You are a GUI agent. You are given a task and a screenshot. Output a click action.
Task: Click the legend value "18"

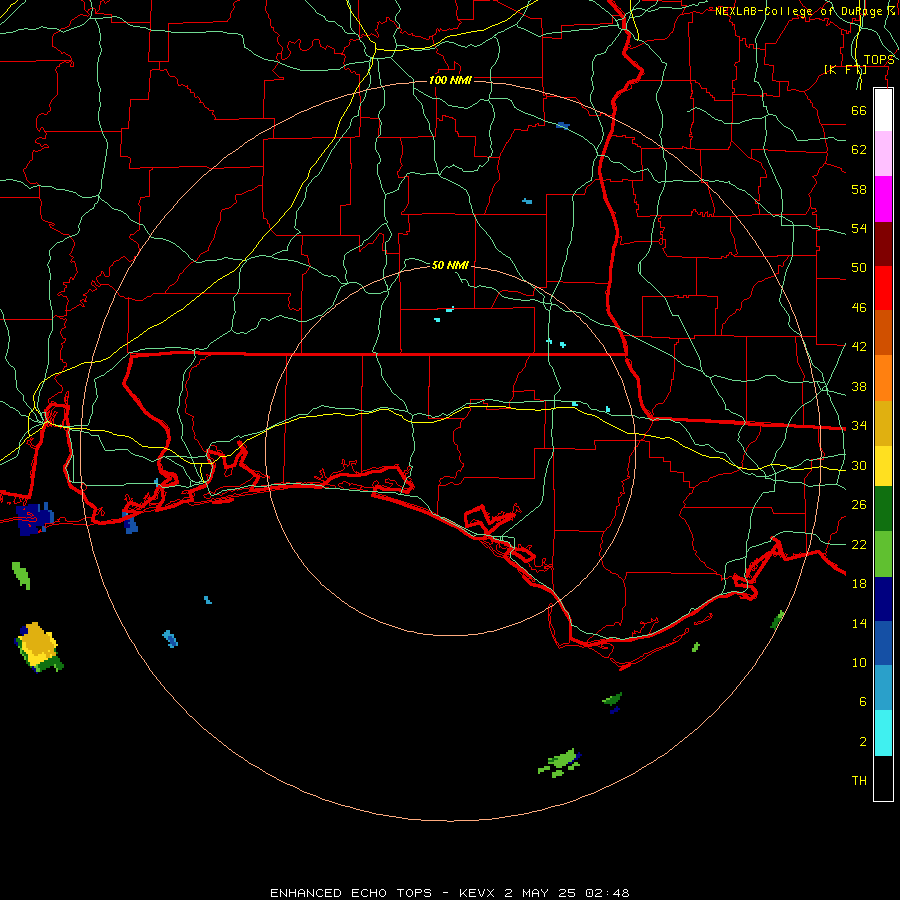click(x=859, y=584)
